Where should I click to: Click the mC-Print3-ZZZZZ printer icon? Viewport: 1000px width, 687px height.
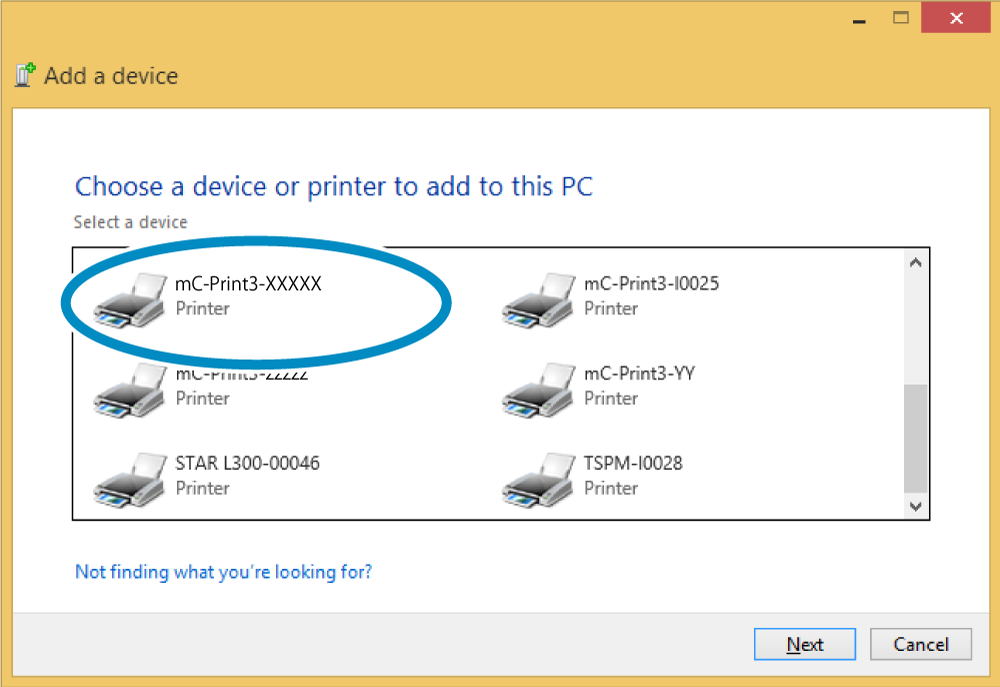click(130, 389)
